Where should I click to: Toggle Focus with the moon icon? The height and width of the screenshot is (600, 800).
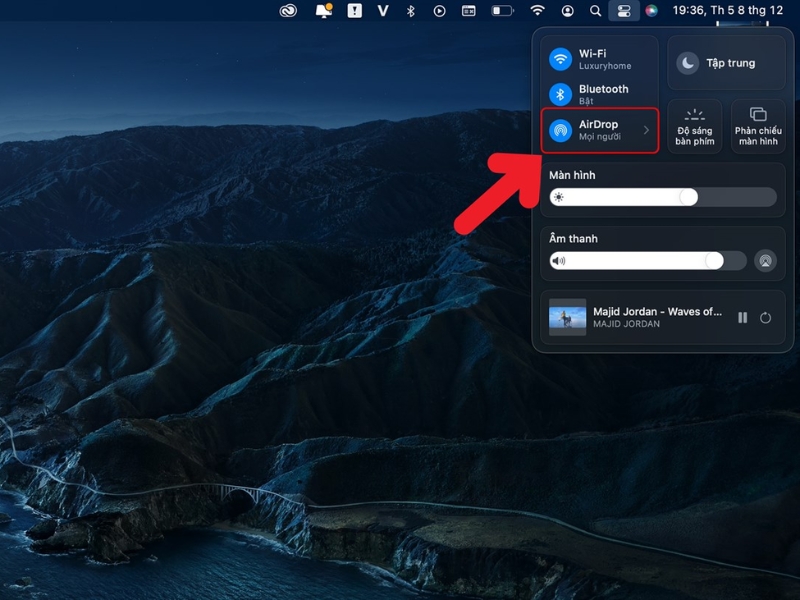pos(687,63)
